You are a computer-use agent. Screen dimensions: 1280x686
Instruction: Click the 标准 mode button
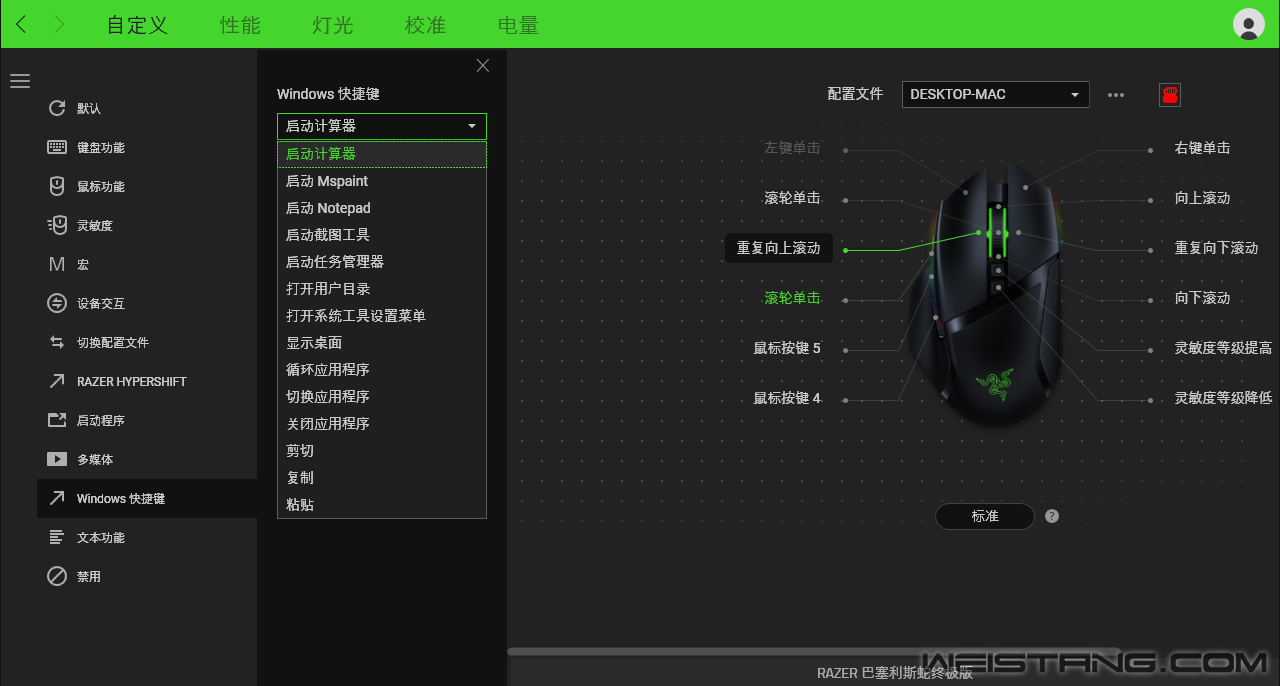984,516
